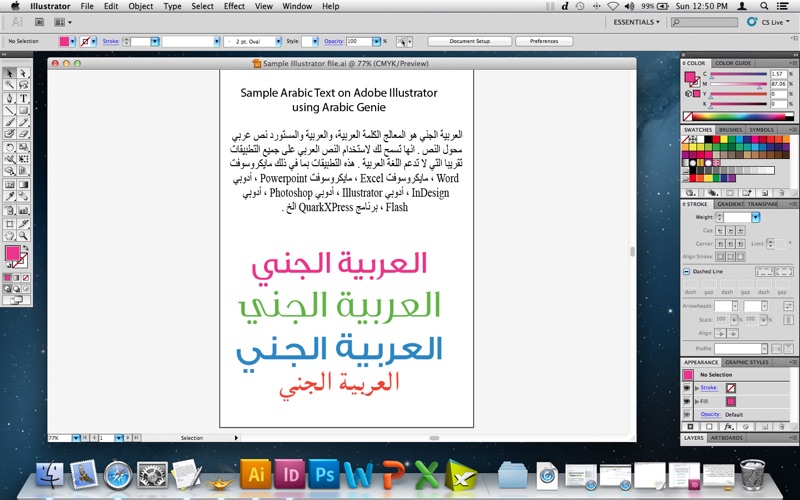
Task: Select the Eraser tool
Action: [x=23, y=134]
